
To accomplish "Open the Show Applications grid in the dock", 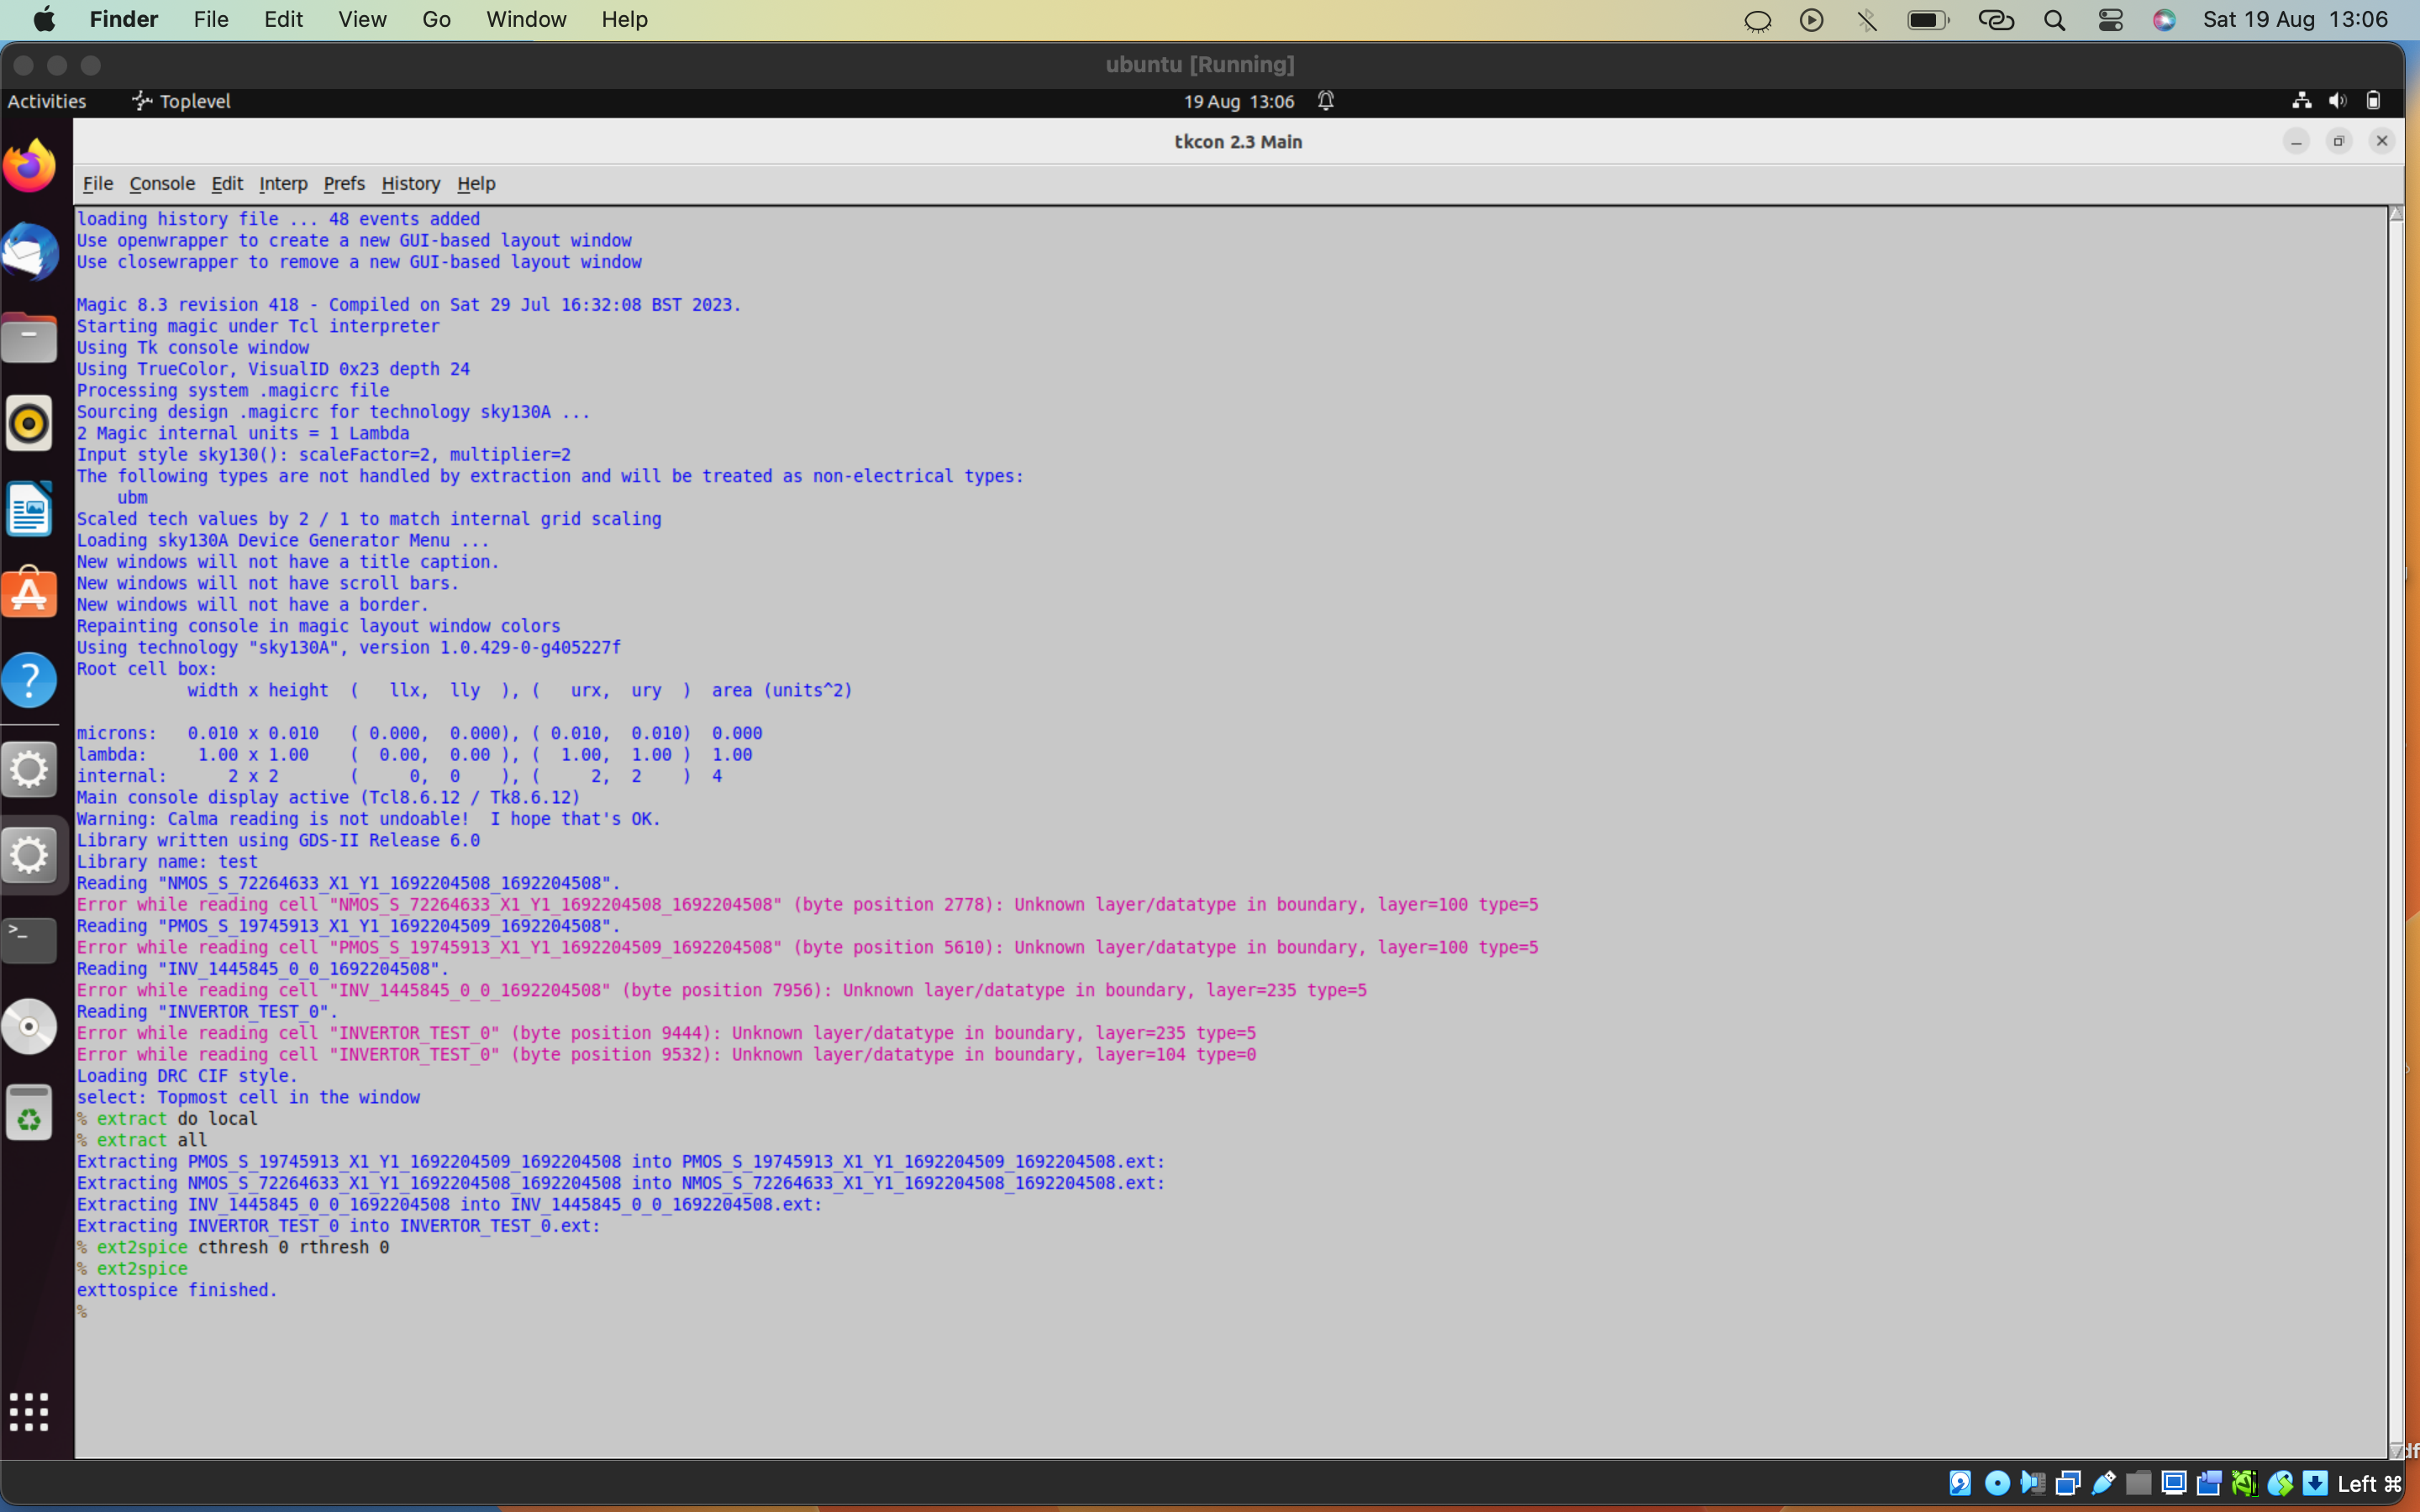I will pyautogui.click(x=30, y=1411).
